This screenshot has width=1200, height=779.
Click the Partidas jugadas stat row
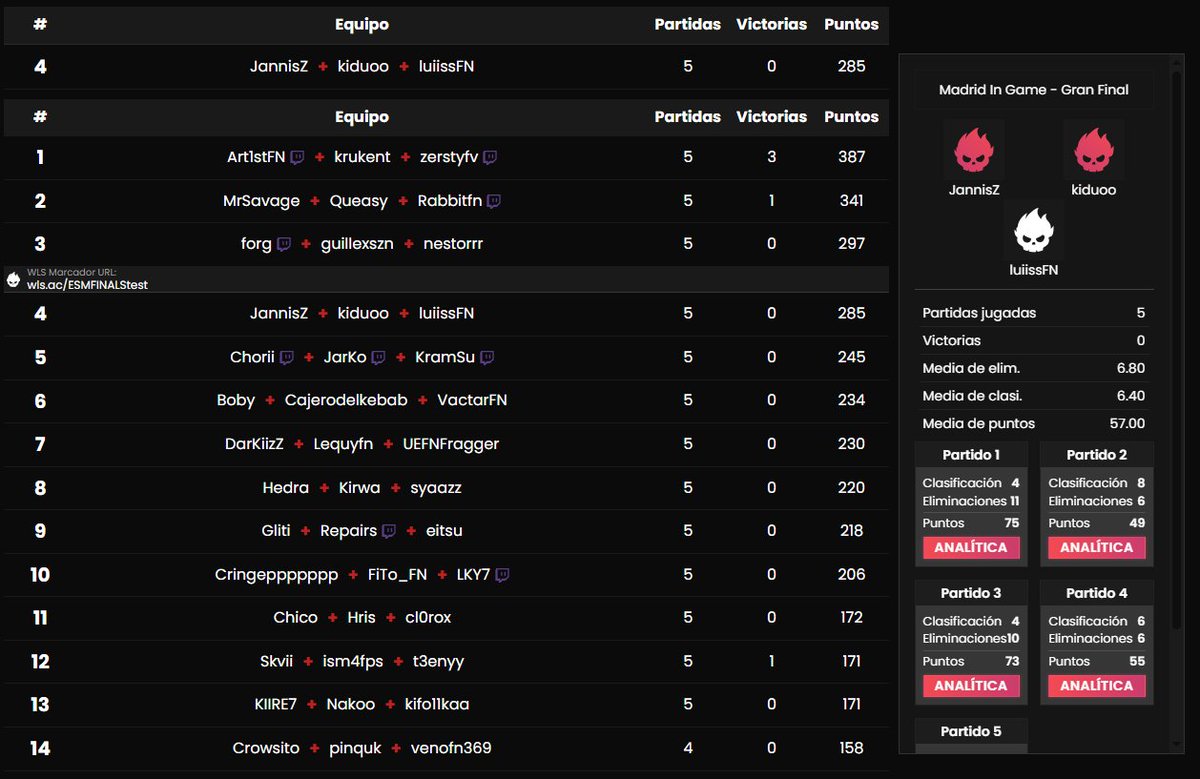click(x=1034, y=313)
